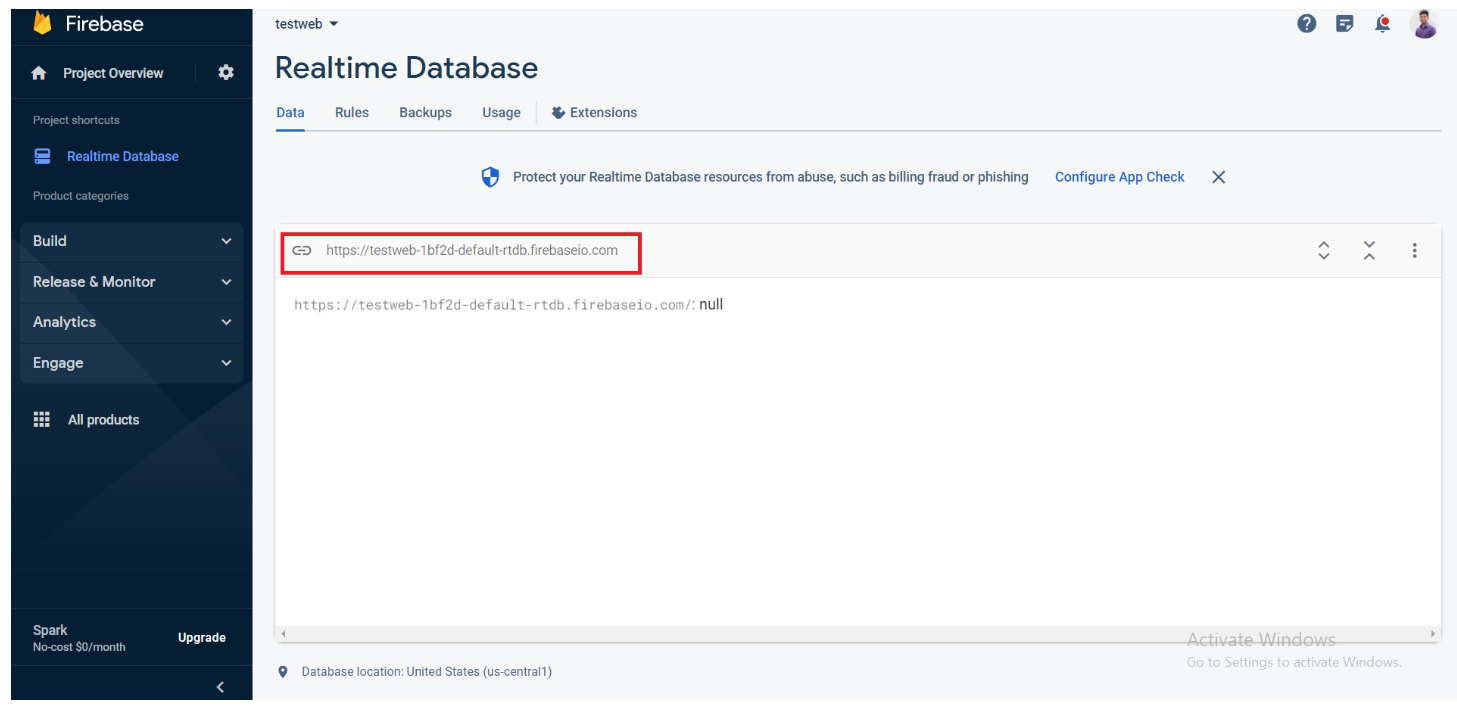
Task: Switch to the Rules tab
Action: pos(352,112)
